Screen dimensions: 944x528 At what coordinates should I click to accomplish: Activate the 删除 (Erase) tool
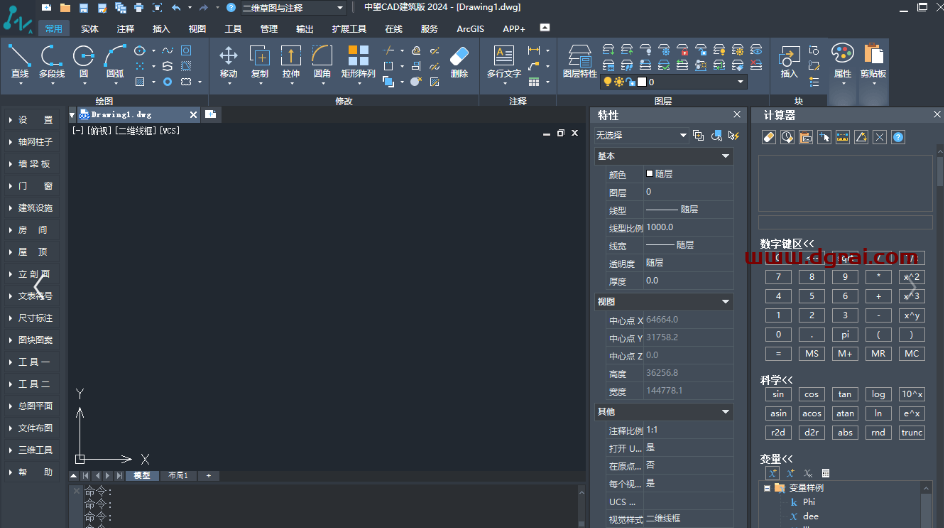tap(459, 60)
